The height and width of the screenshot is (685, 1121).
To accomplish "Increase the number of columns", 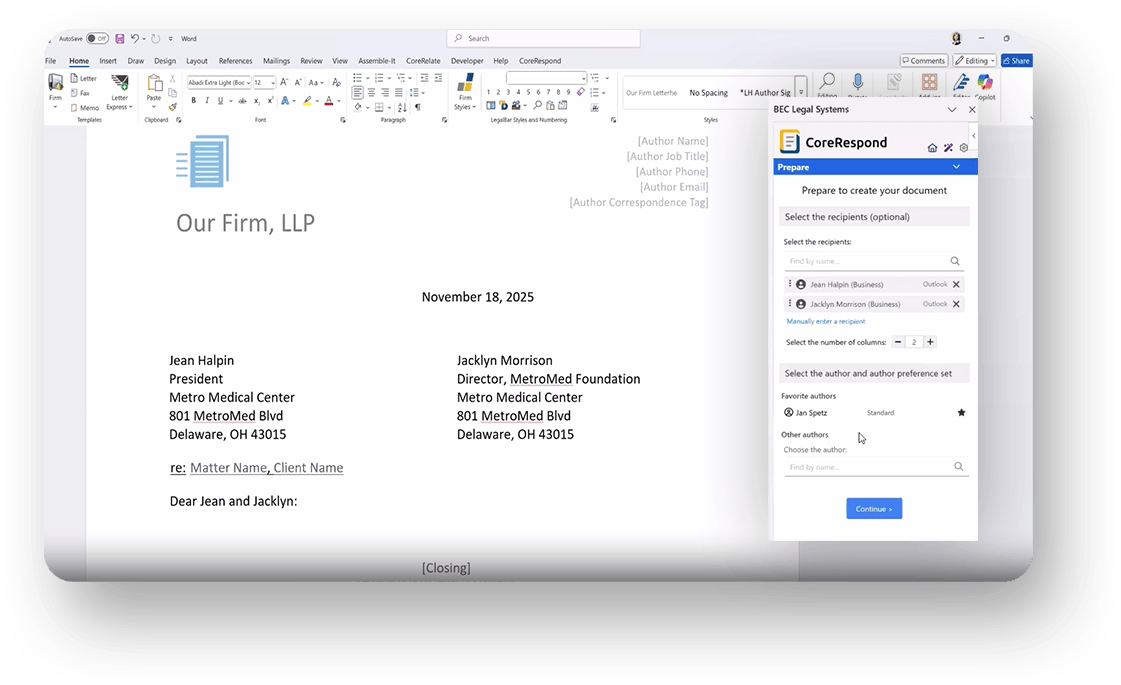I will 930,342.
